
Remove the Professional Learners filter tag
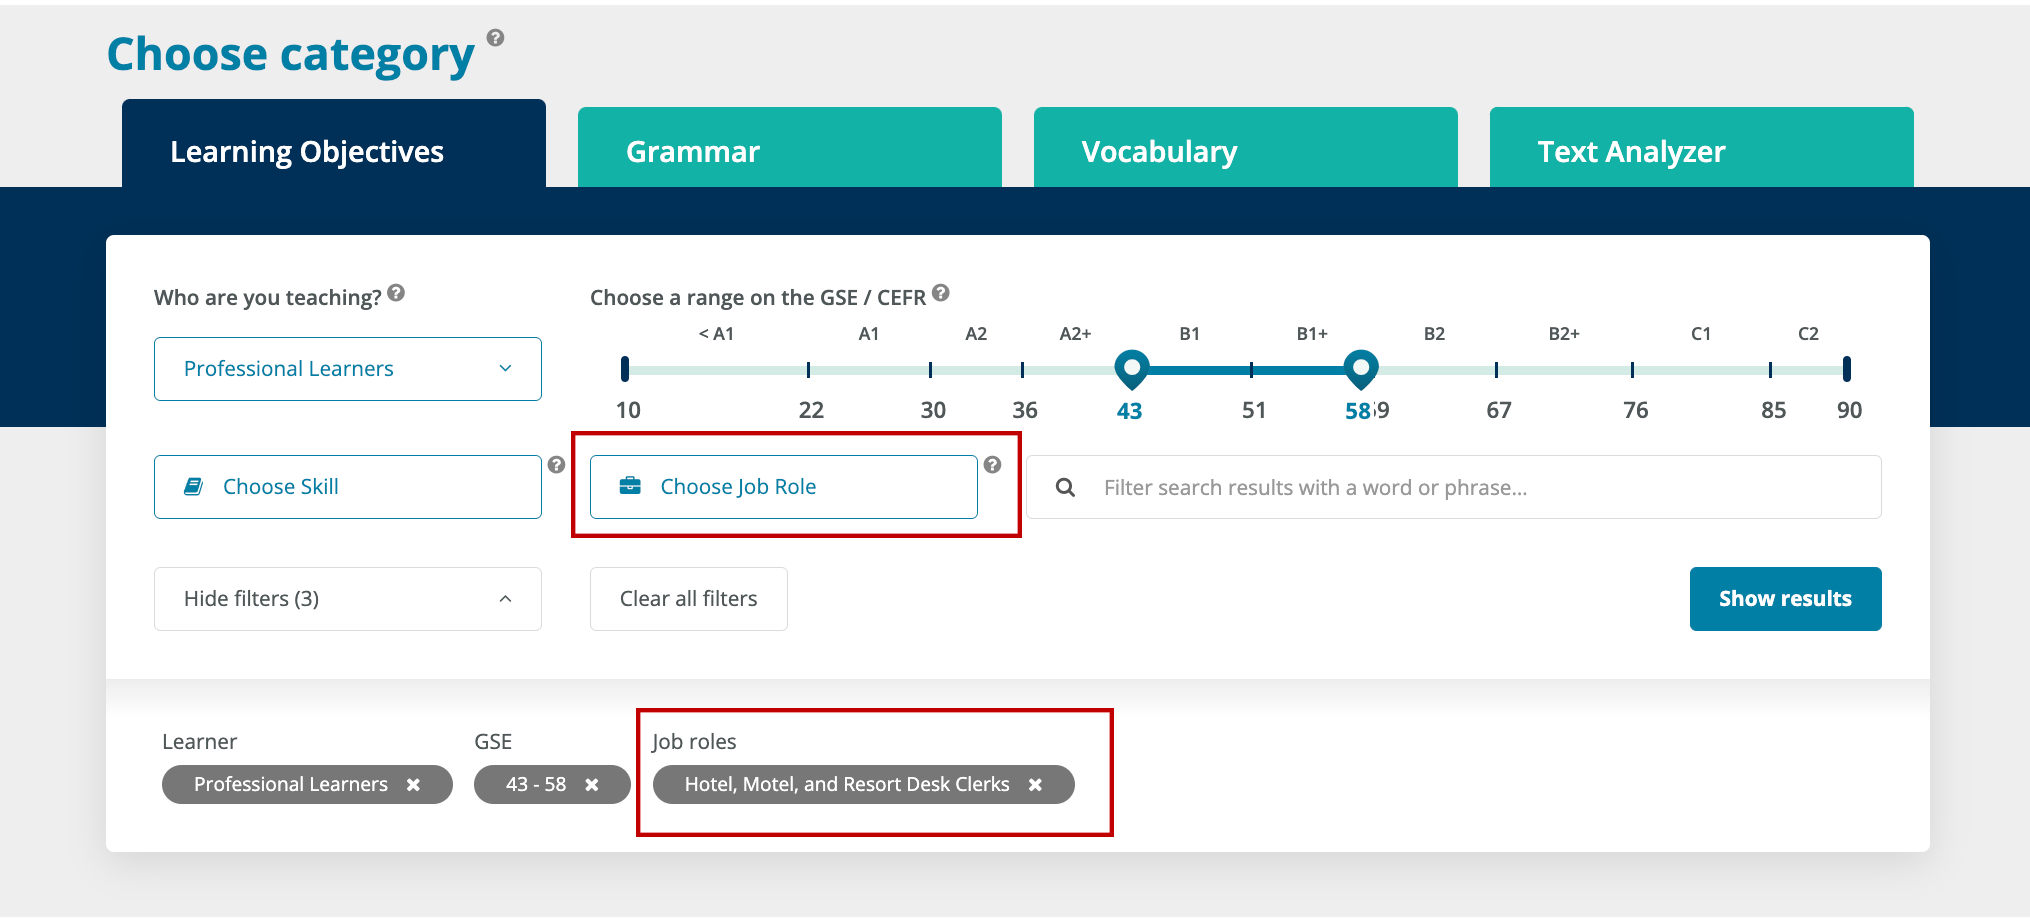click(x=414, y=784)
